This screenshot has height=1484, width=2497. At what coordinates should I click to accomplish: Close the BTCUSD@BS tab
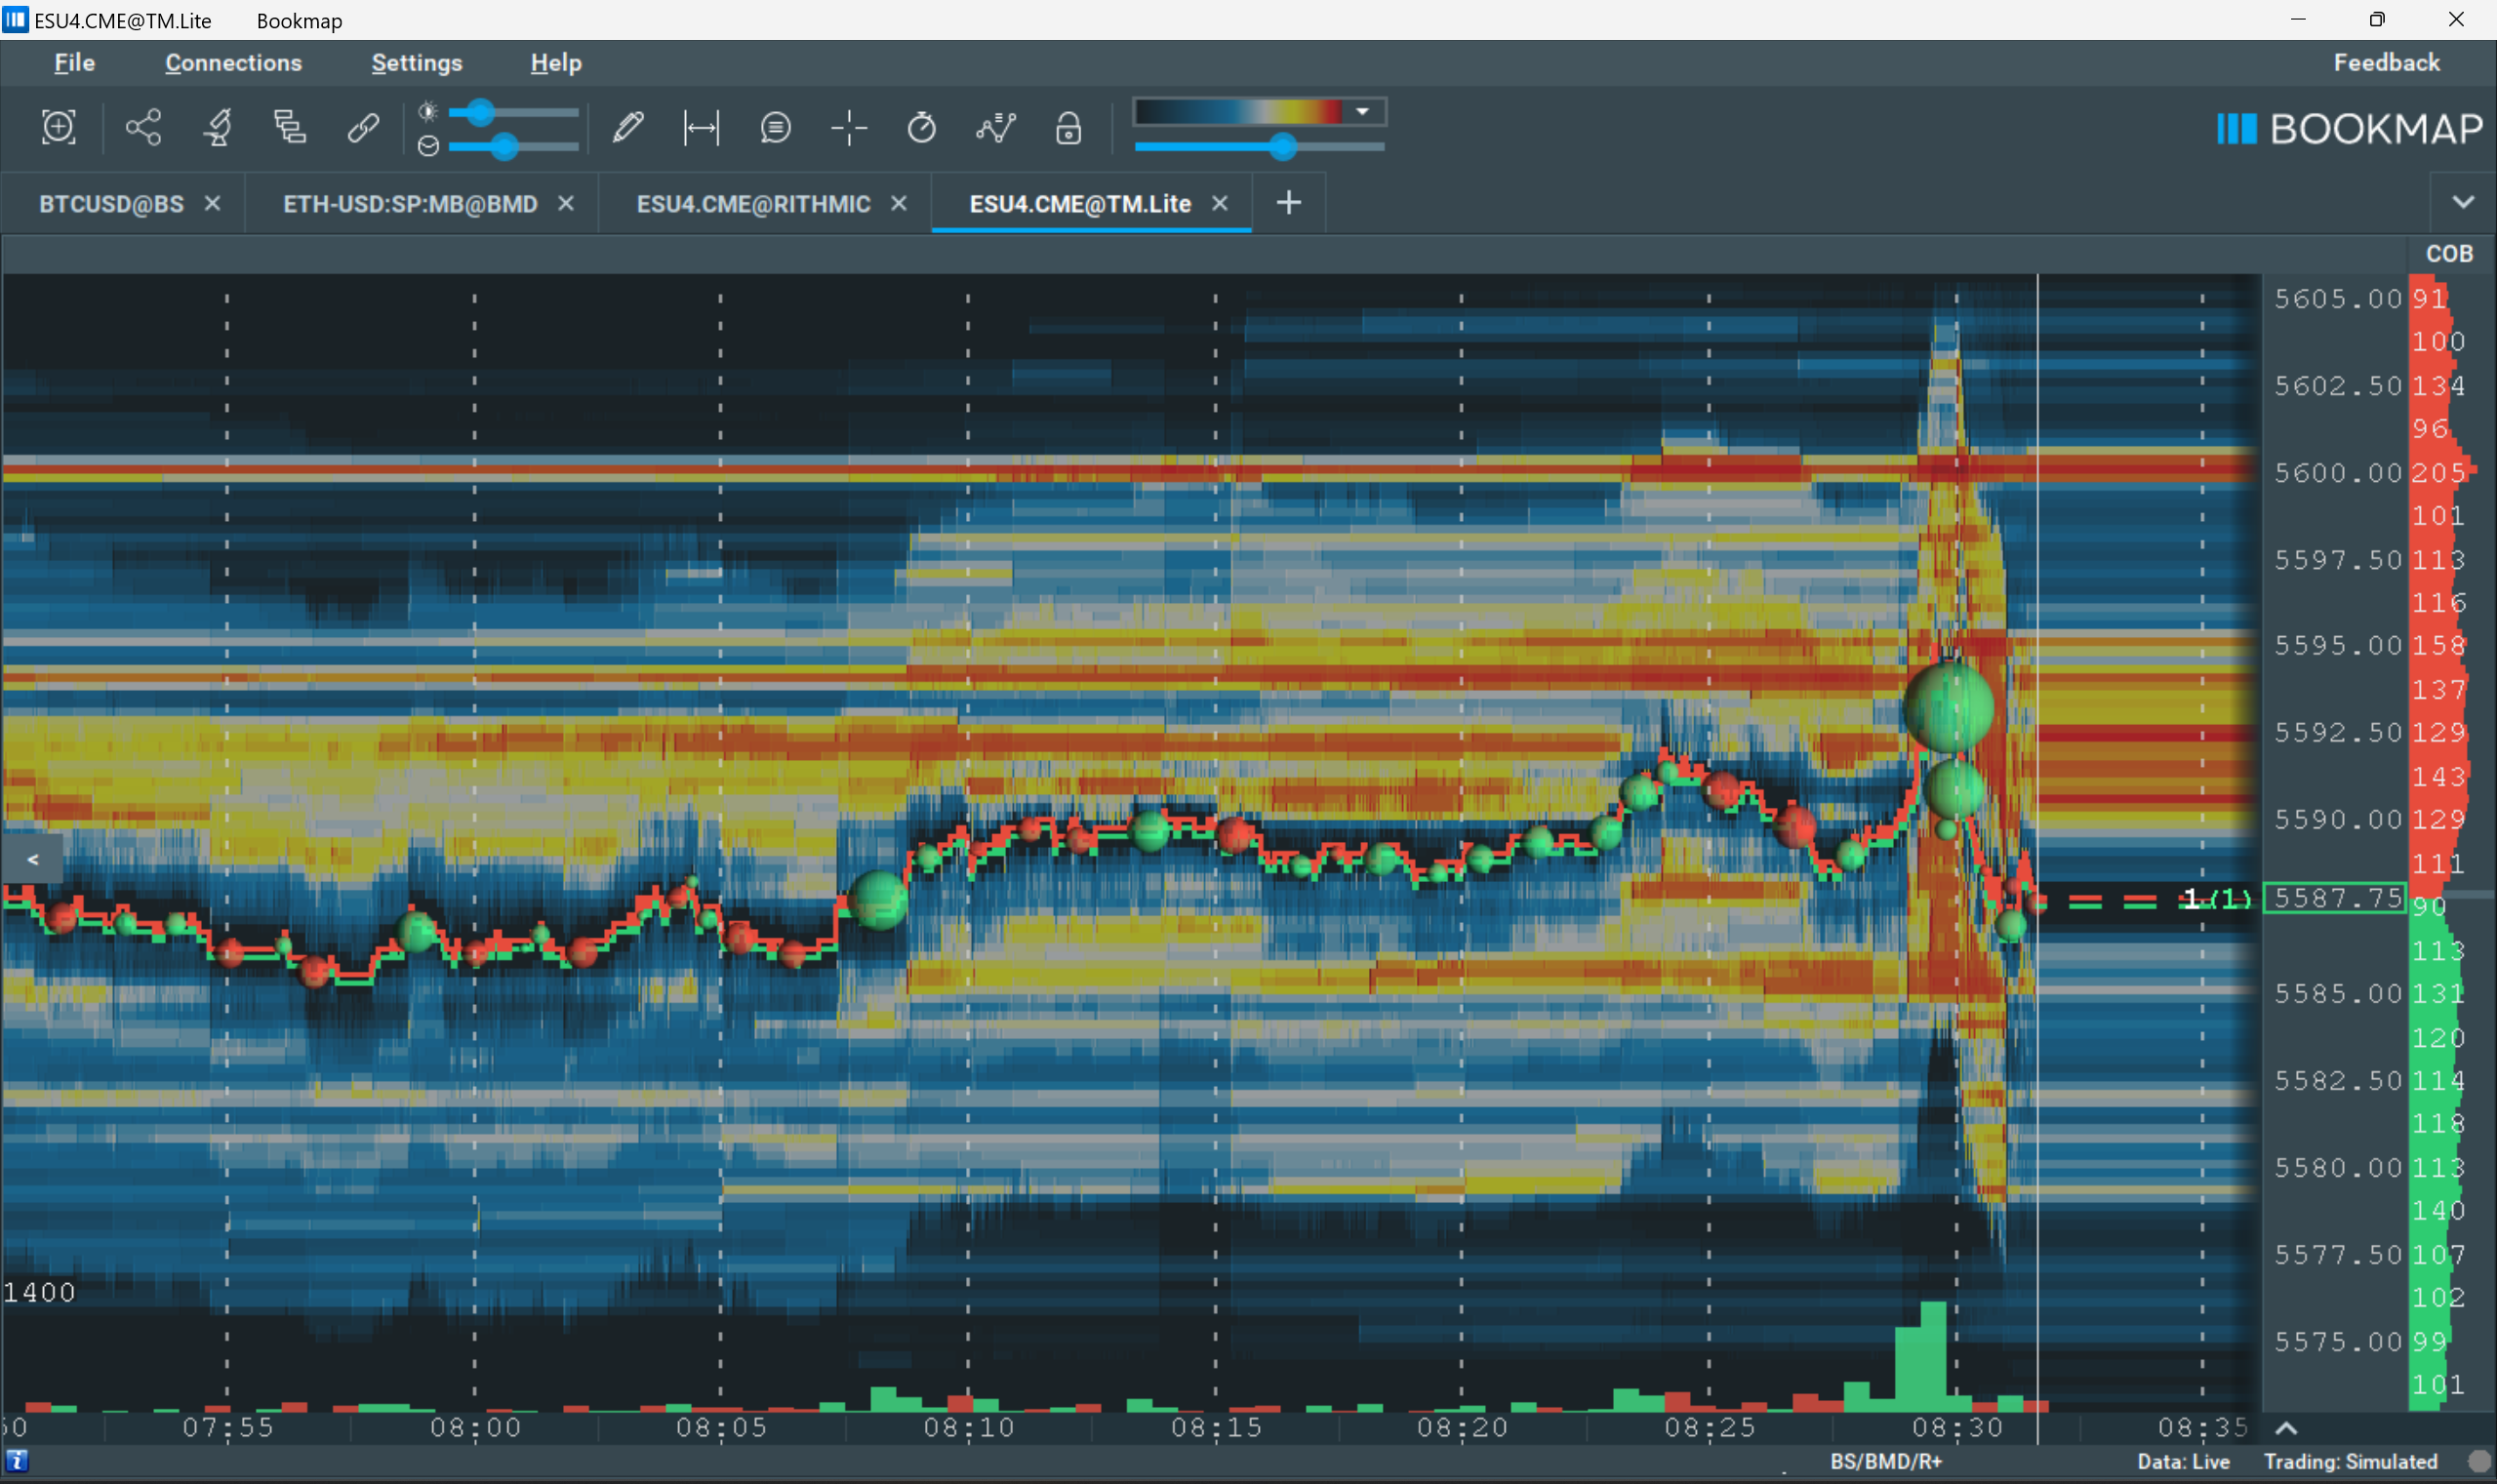[x=212, y=203]
